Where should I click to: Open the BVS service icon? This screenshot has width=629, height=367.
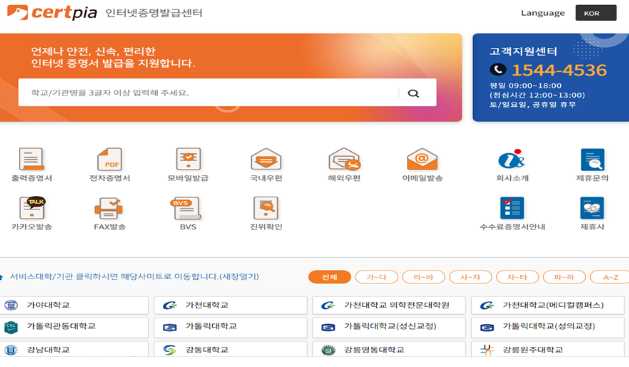point(187,208)
